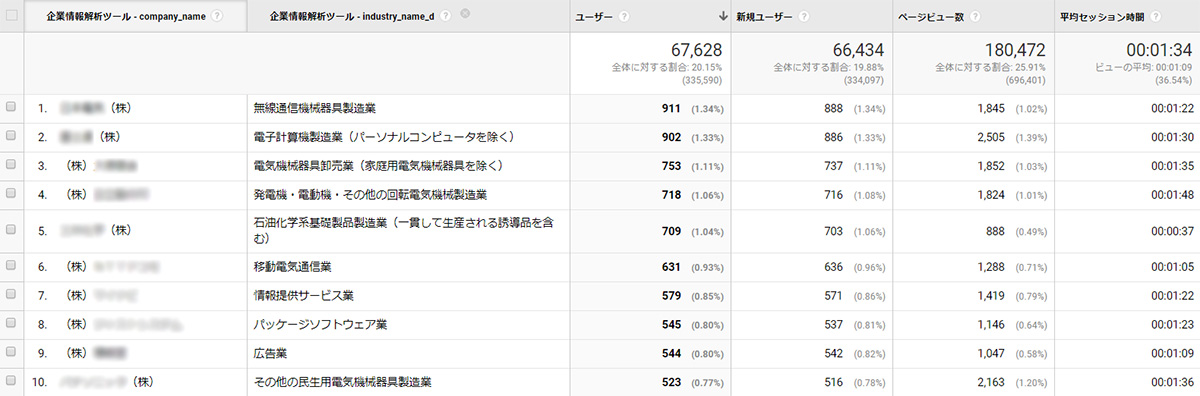This screenshot has height=396, width=1200.
Task: Open the company link in row 6
Action: tap(109, 267)
